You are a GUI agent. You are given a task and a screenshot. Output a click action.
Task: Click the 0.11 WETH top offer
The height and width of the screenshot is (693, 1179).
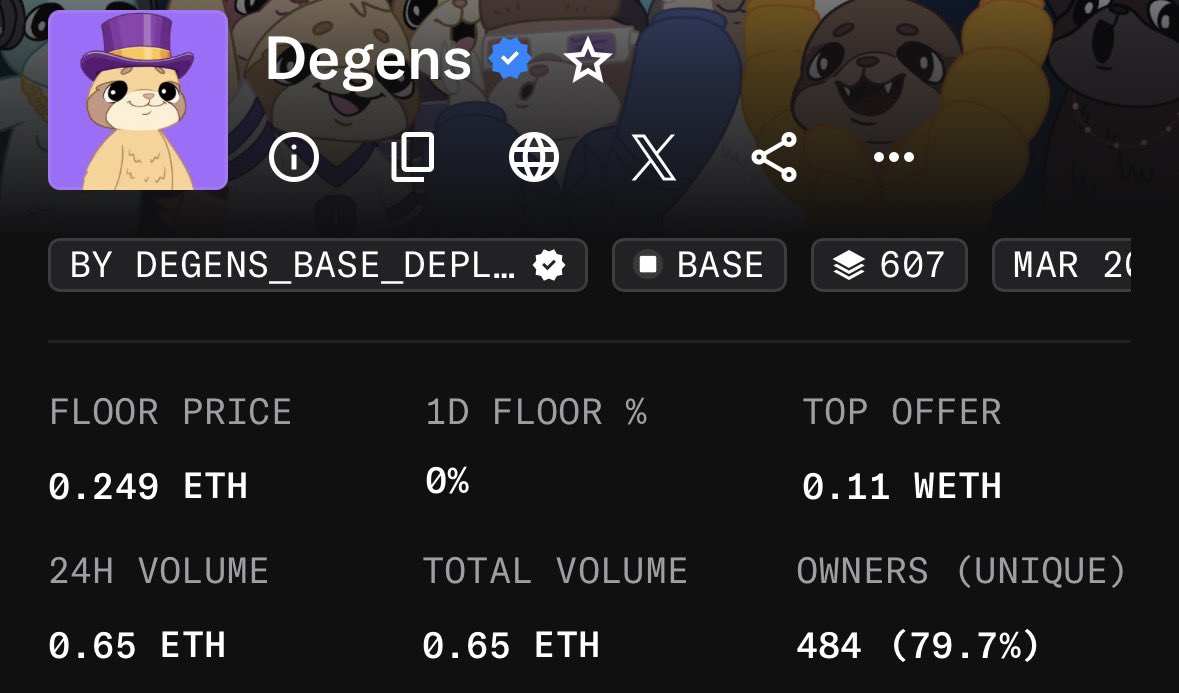(x=902, y=486)
